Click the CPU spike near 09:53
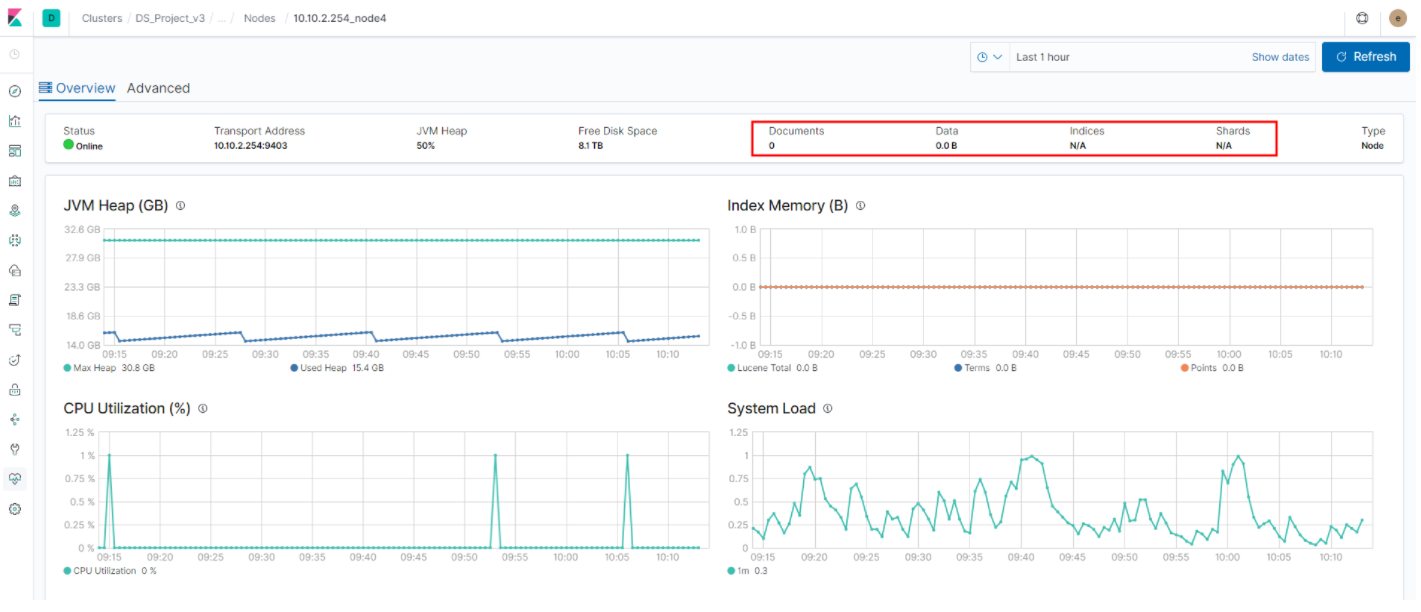The height and width of the screenshot is (612, 1421). (x=495, y=456)
